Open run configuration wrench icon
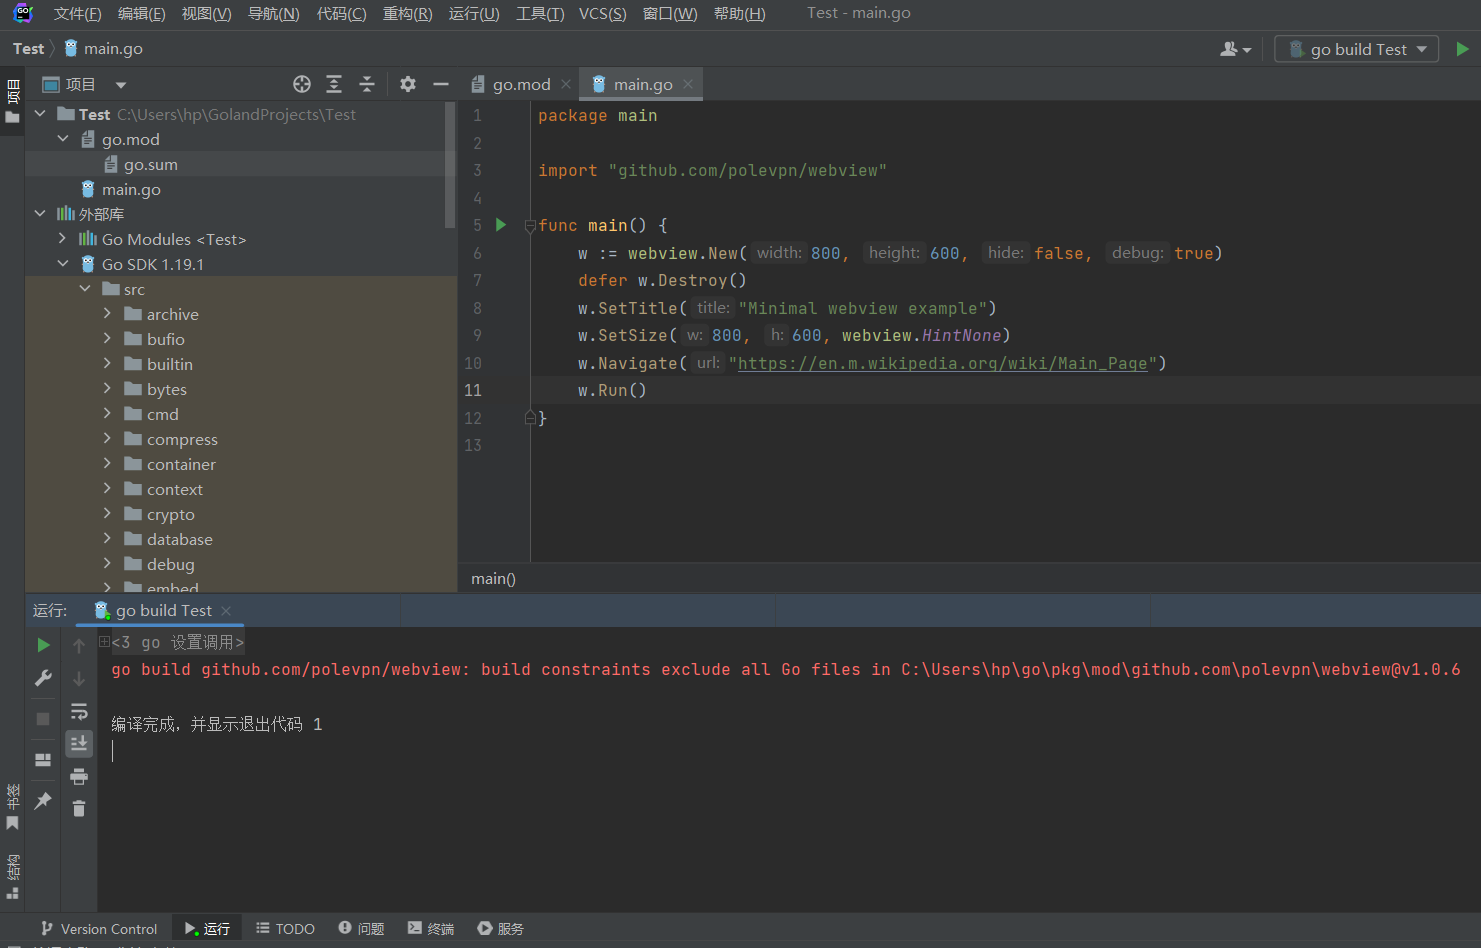Image resolution: width=1481 pixels, height=948 pixels. pyautogui.click(x=43, y=678)
